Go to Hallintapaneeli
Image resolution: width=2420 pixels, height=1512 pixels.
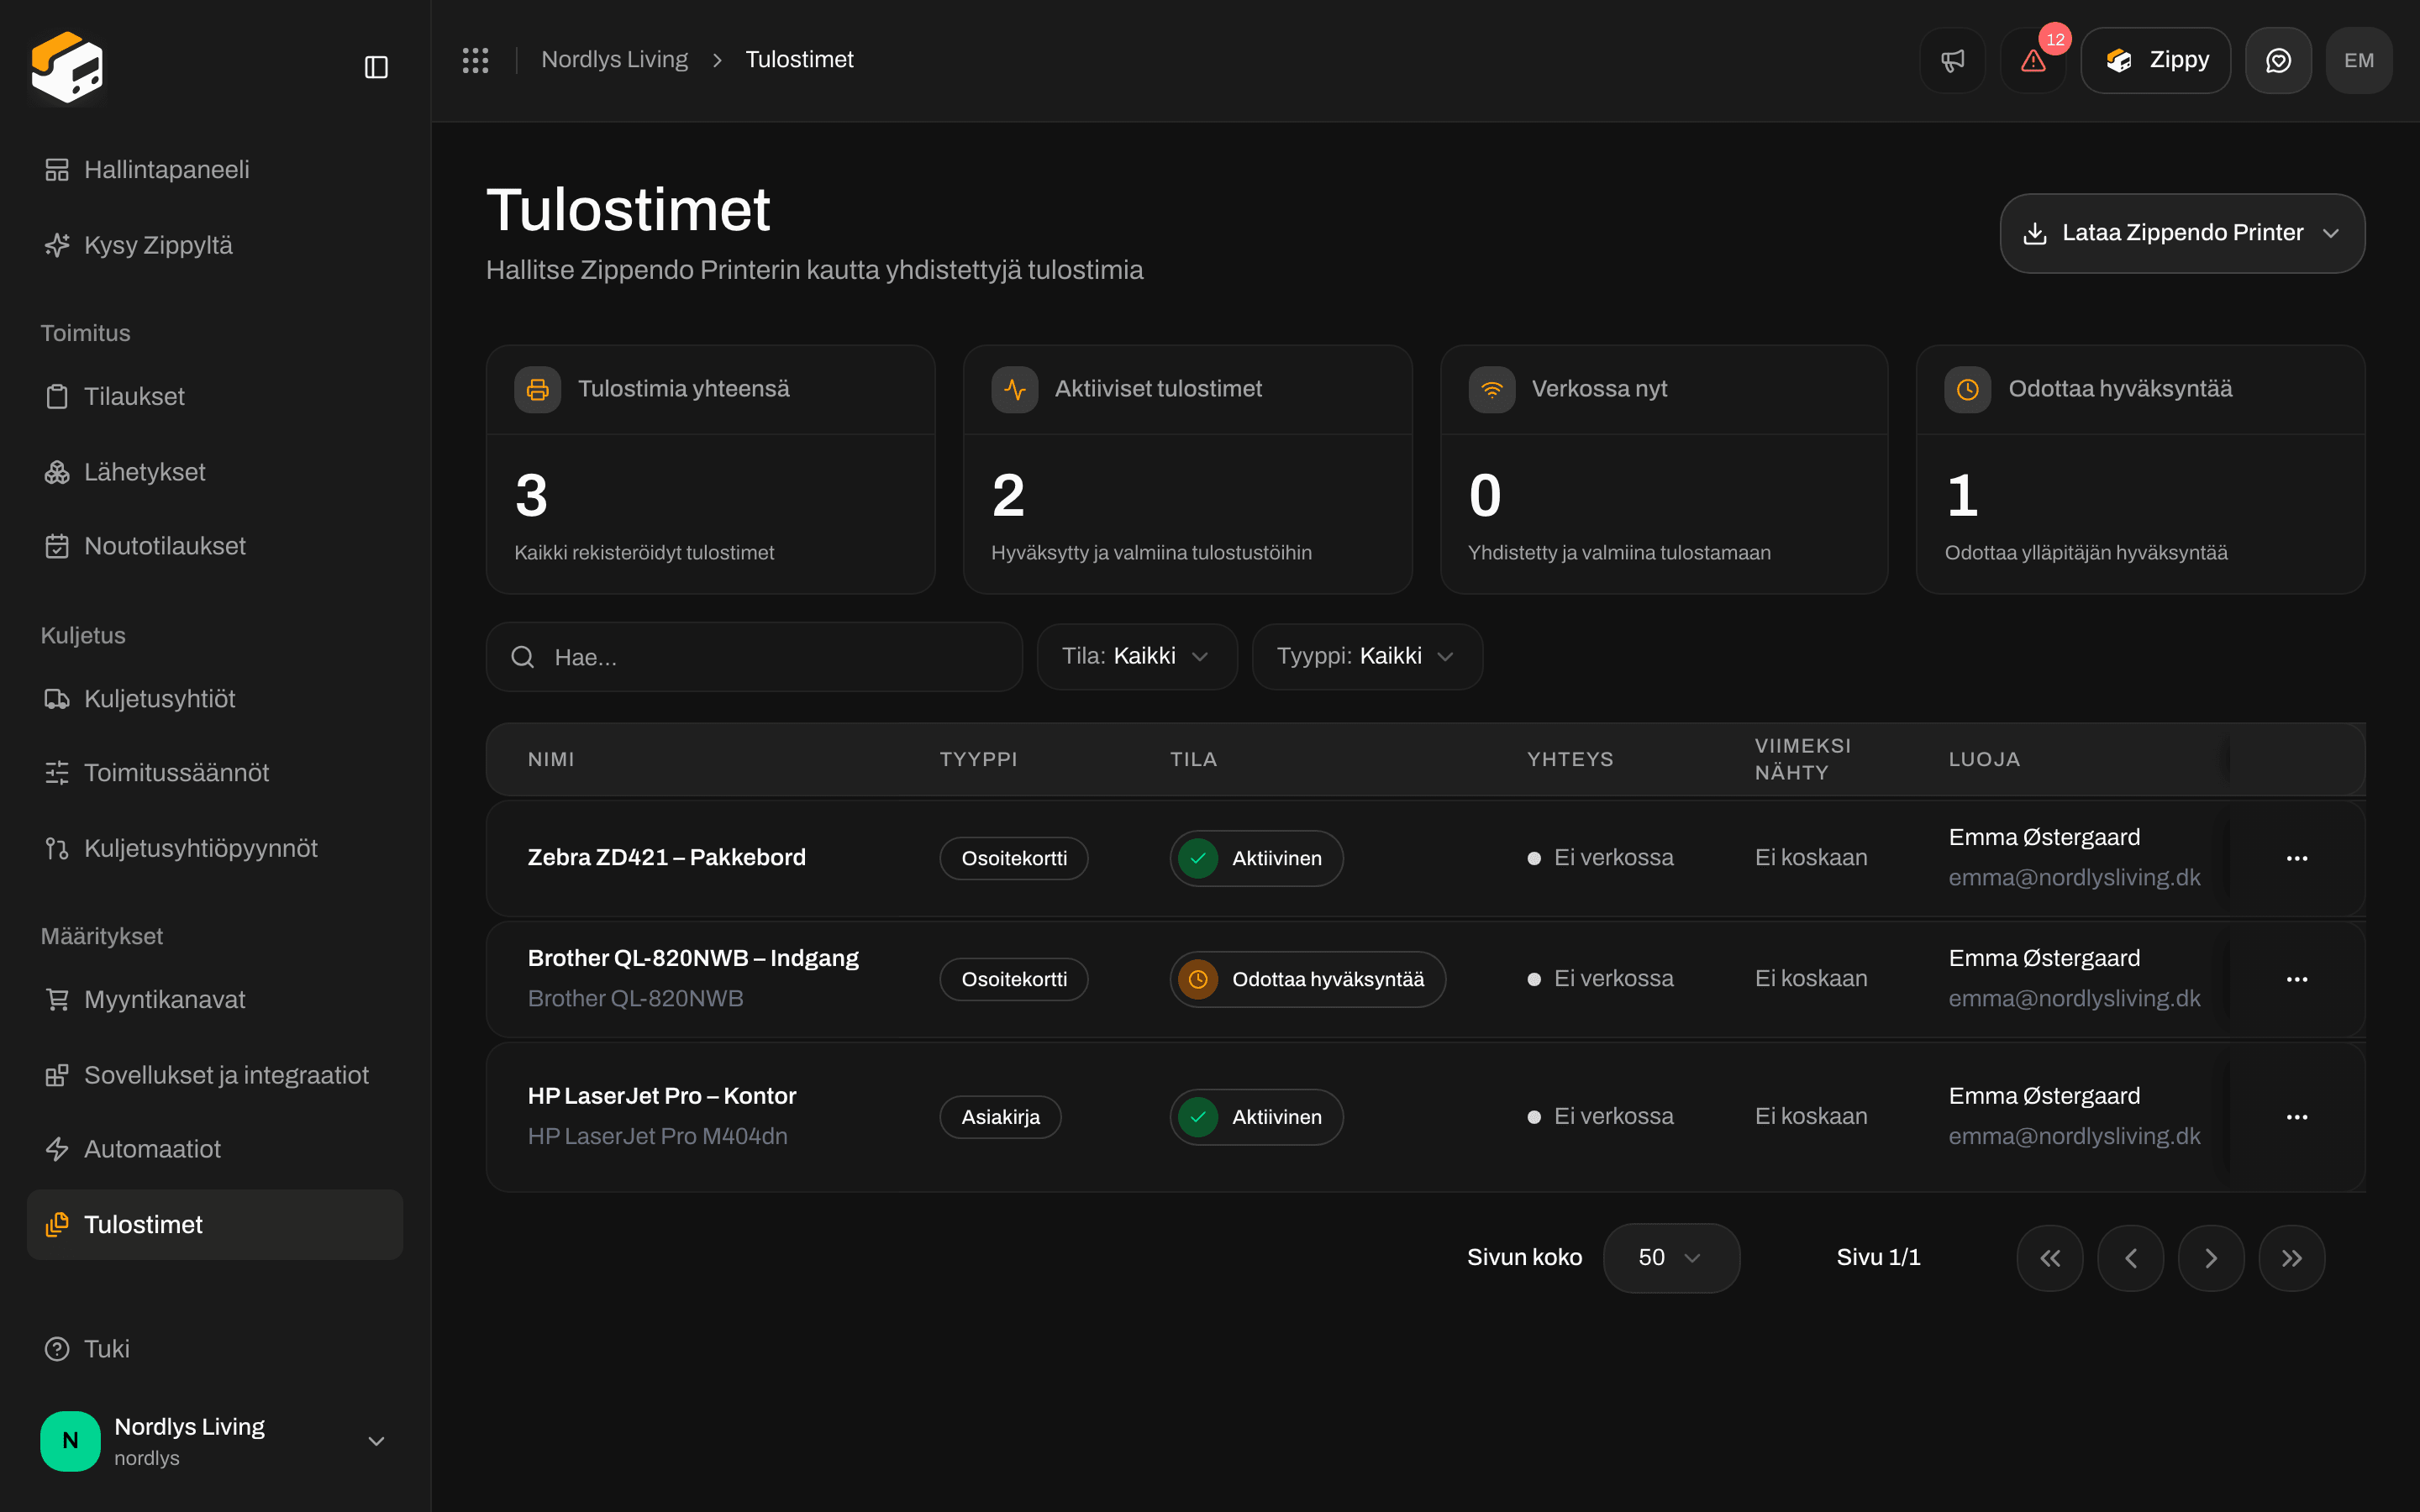[x=215, y=170]
